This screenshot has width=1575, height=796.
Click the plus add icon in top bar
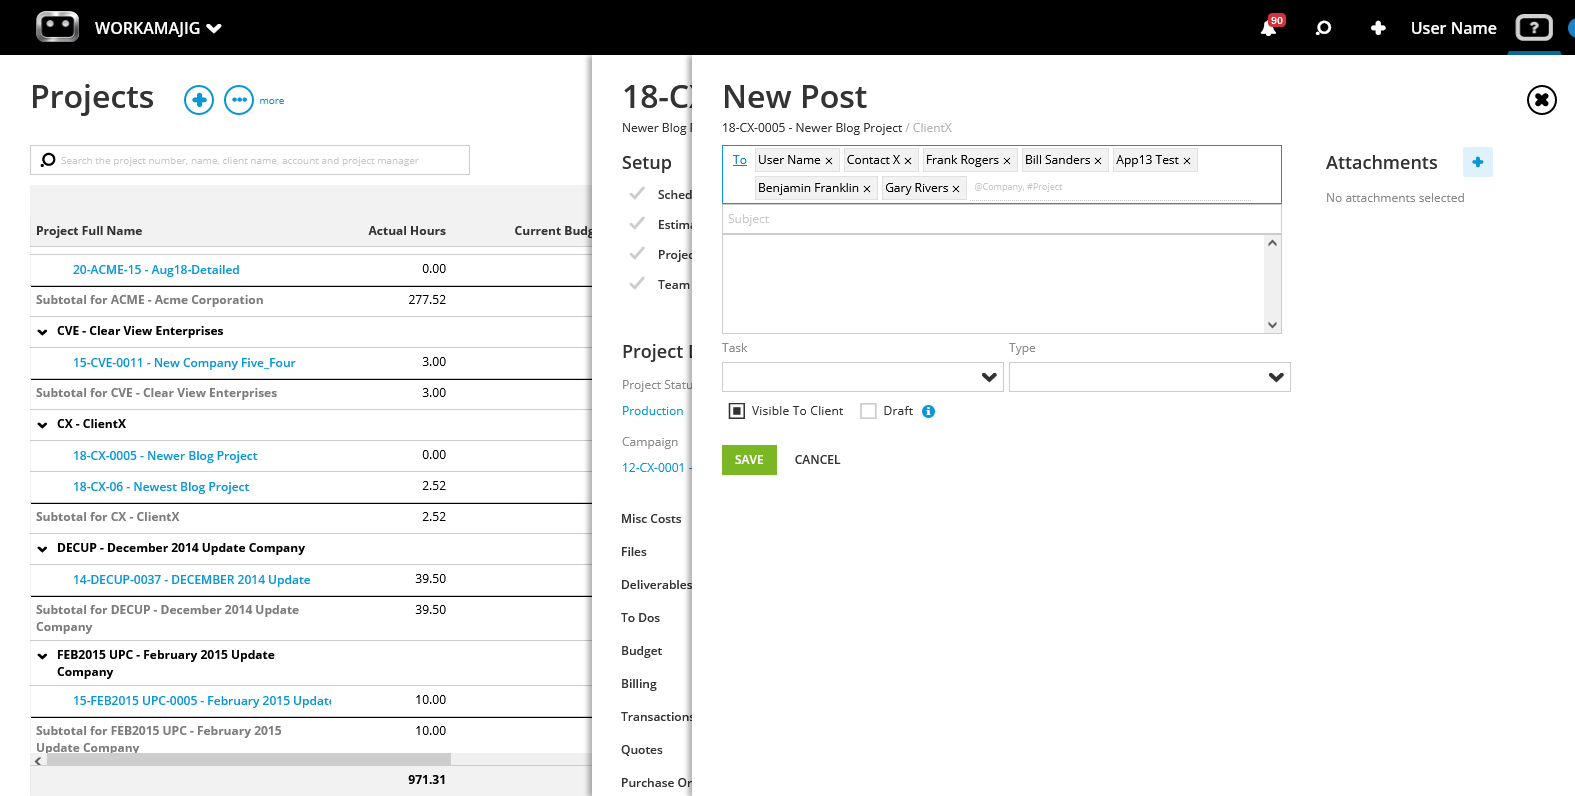(x=1378, y=28)
